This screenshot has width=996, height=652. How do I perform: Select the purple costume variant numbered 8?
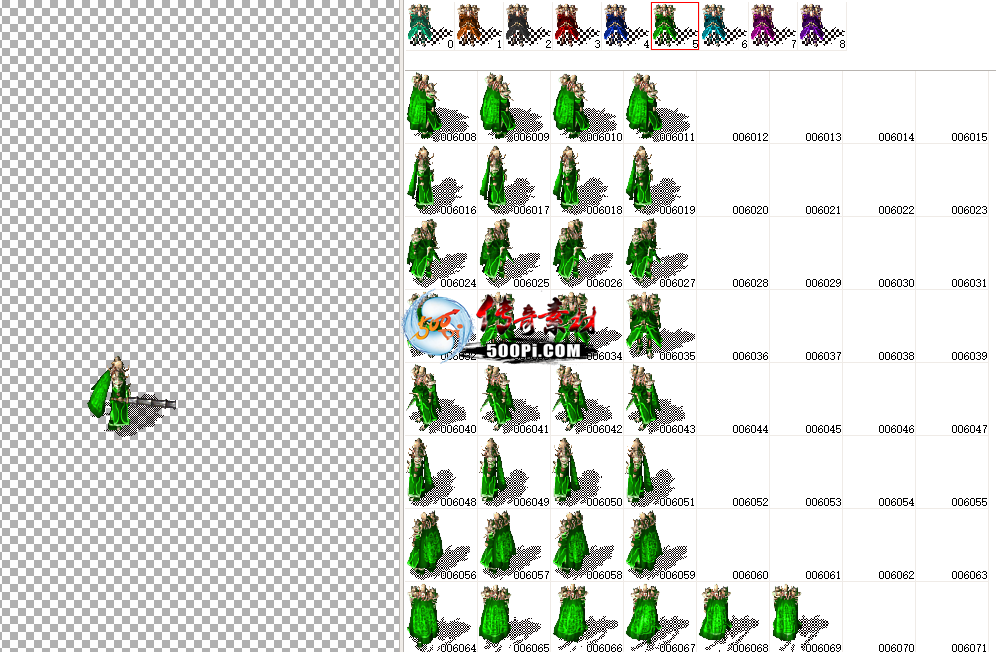(822, 26)
